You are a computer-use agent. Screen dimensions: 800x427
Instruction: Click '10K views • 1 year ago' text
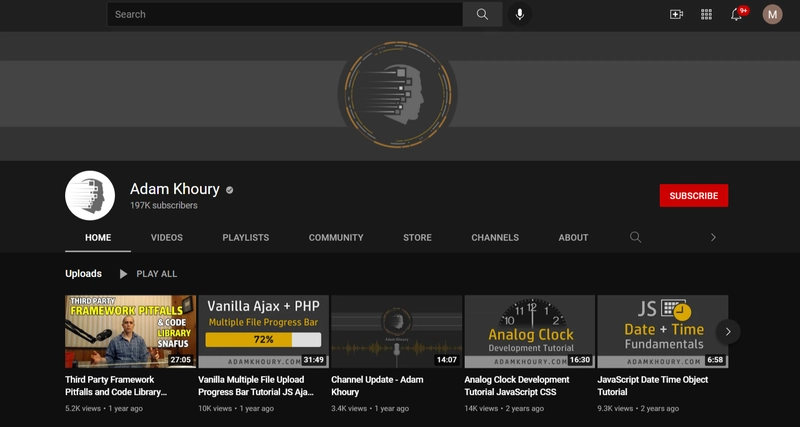(x=236, y=409)
